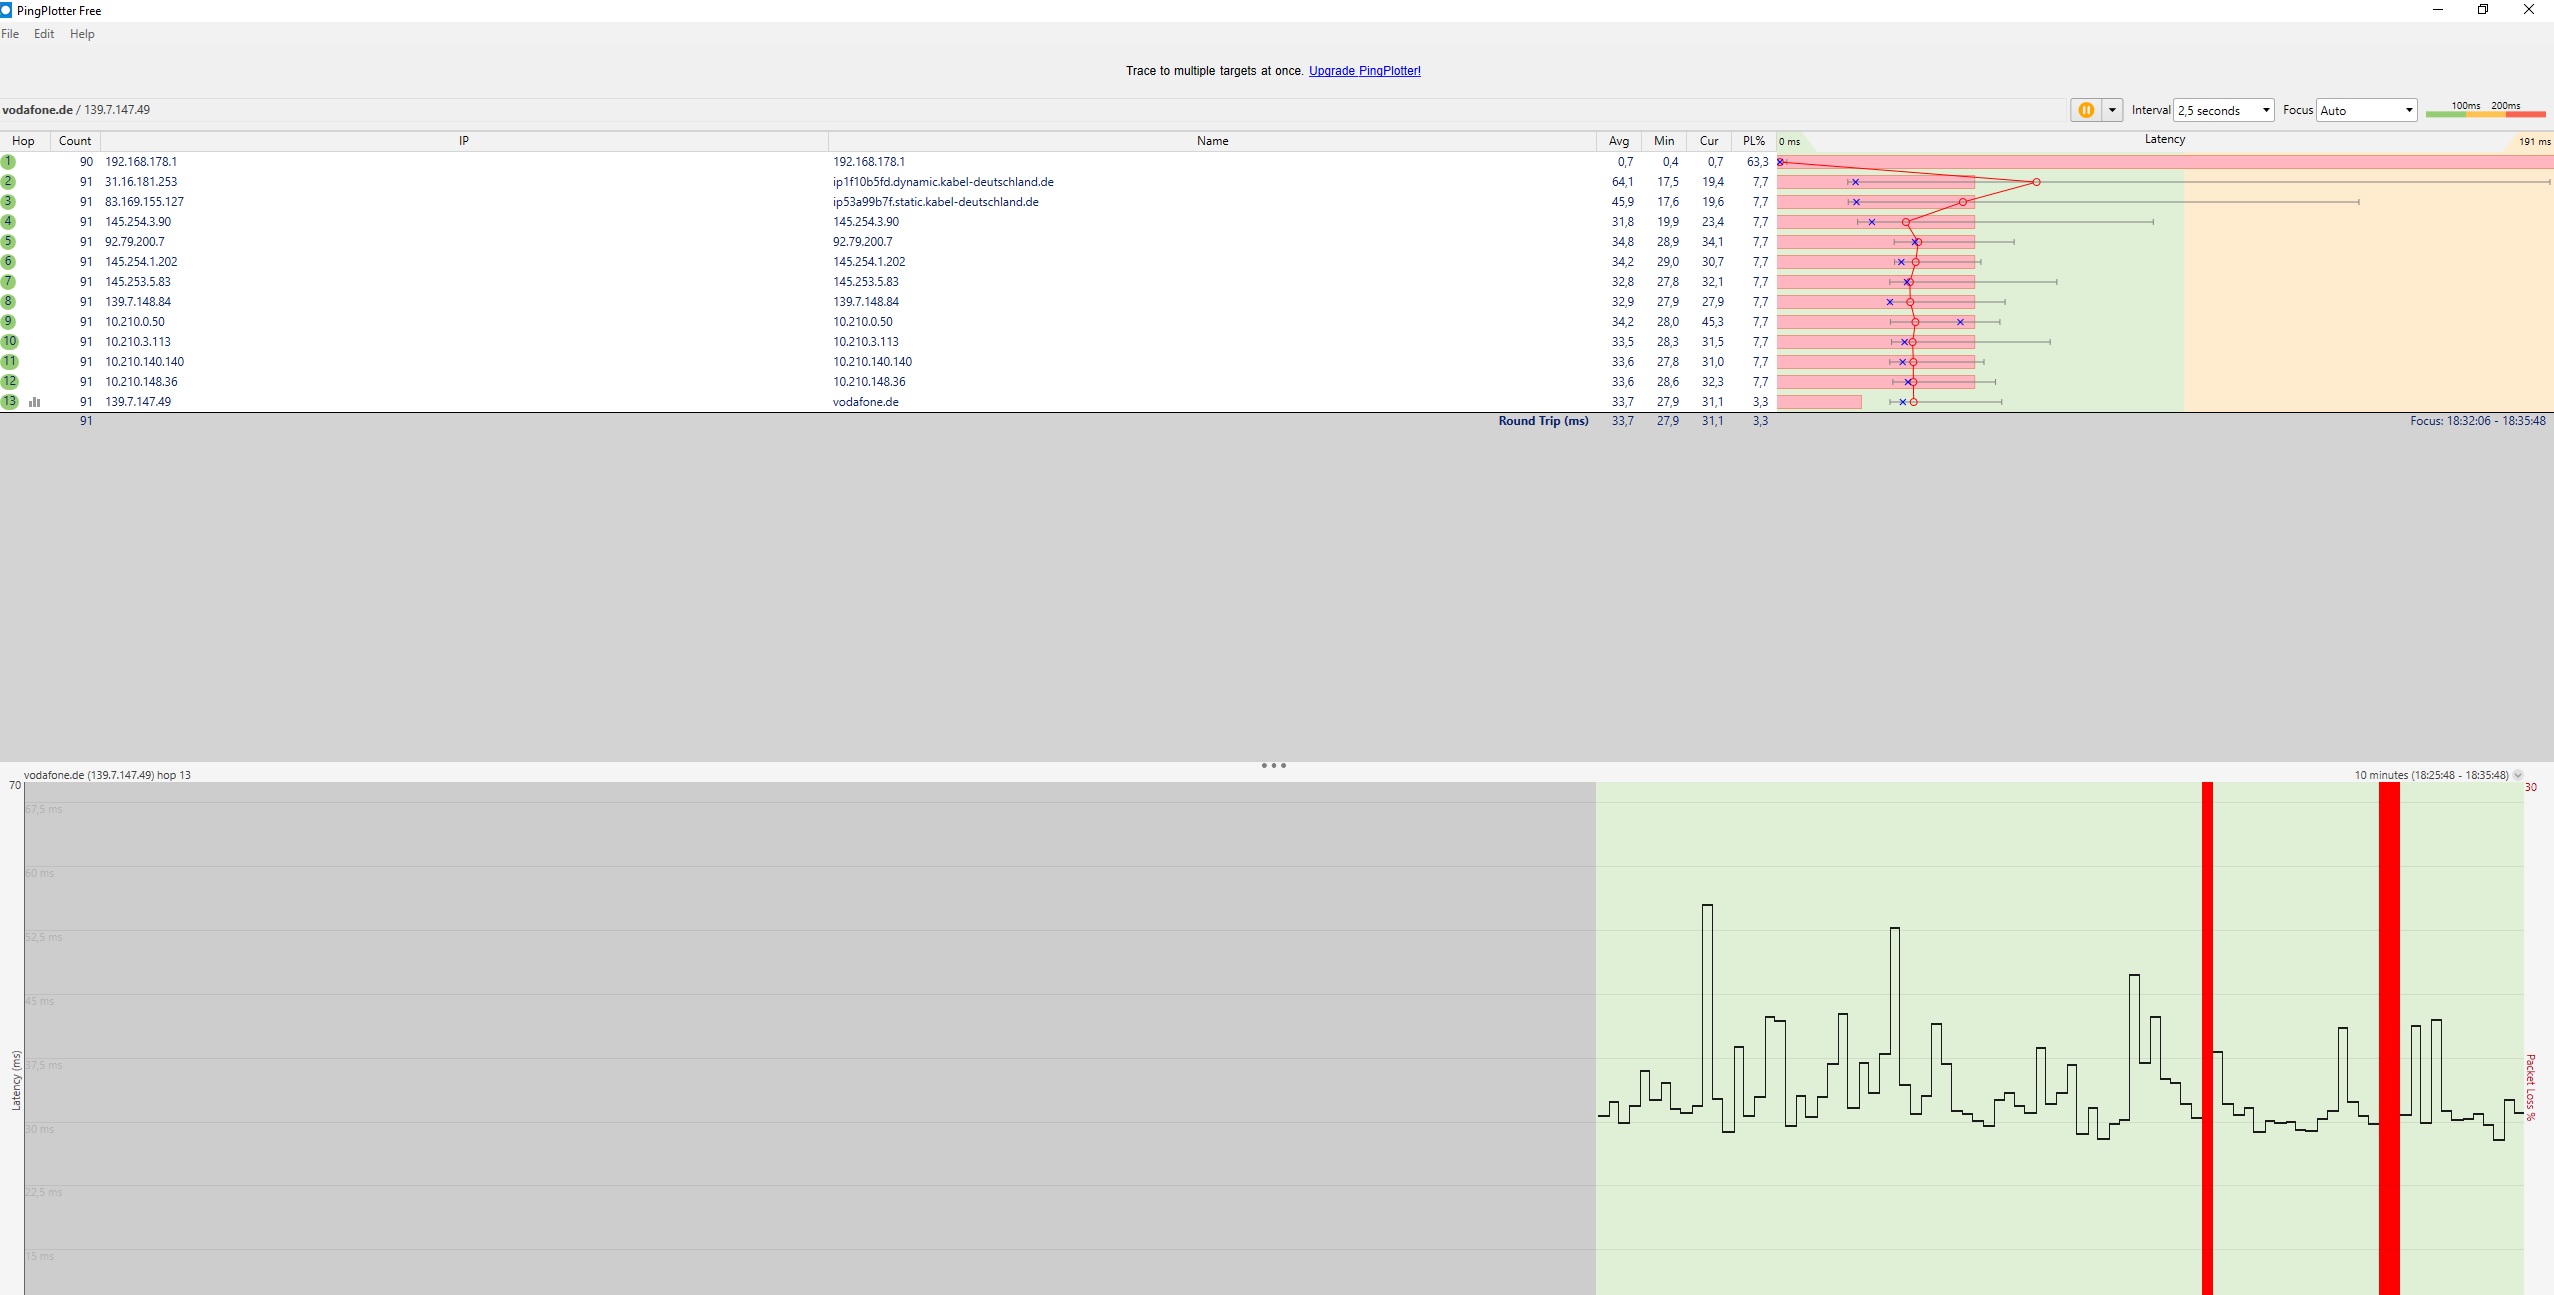Open the File menu
2554x1295 pixels.
[10, 34]
